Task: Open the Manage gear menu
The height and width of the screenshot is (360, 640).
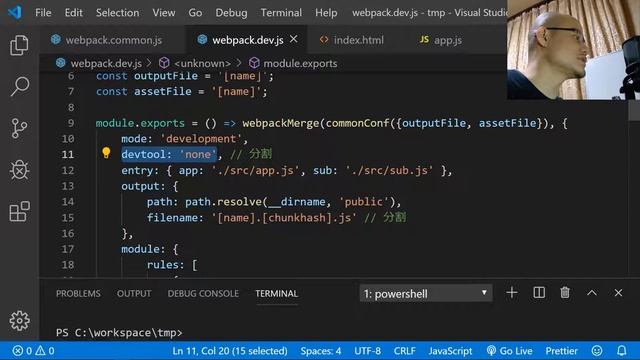Action: [x=19, y=321]
